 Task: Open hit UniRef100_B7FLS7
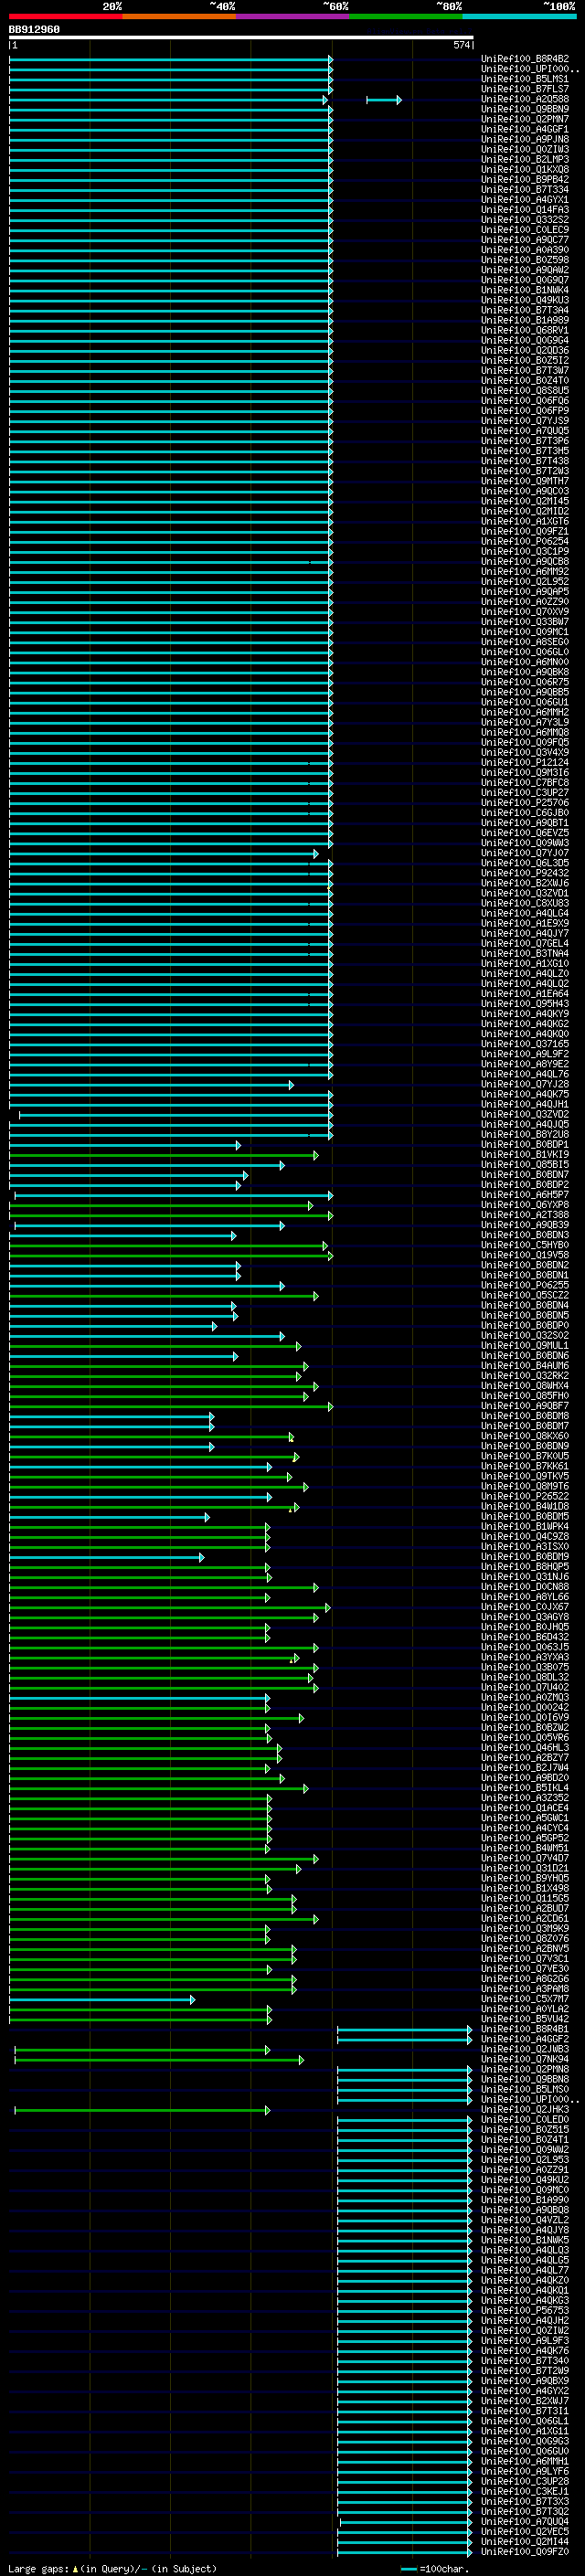coord(525,89)
